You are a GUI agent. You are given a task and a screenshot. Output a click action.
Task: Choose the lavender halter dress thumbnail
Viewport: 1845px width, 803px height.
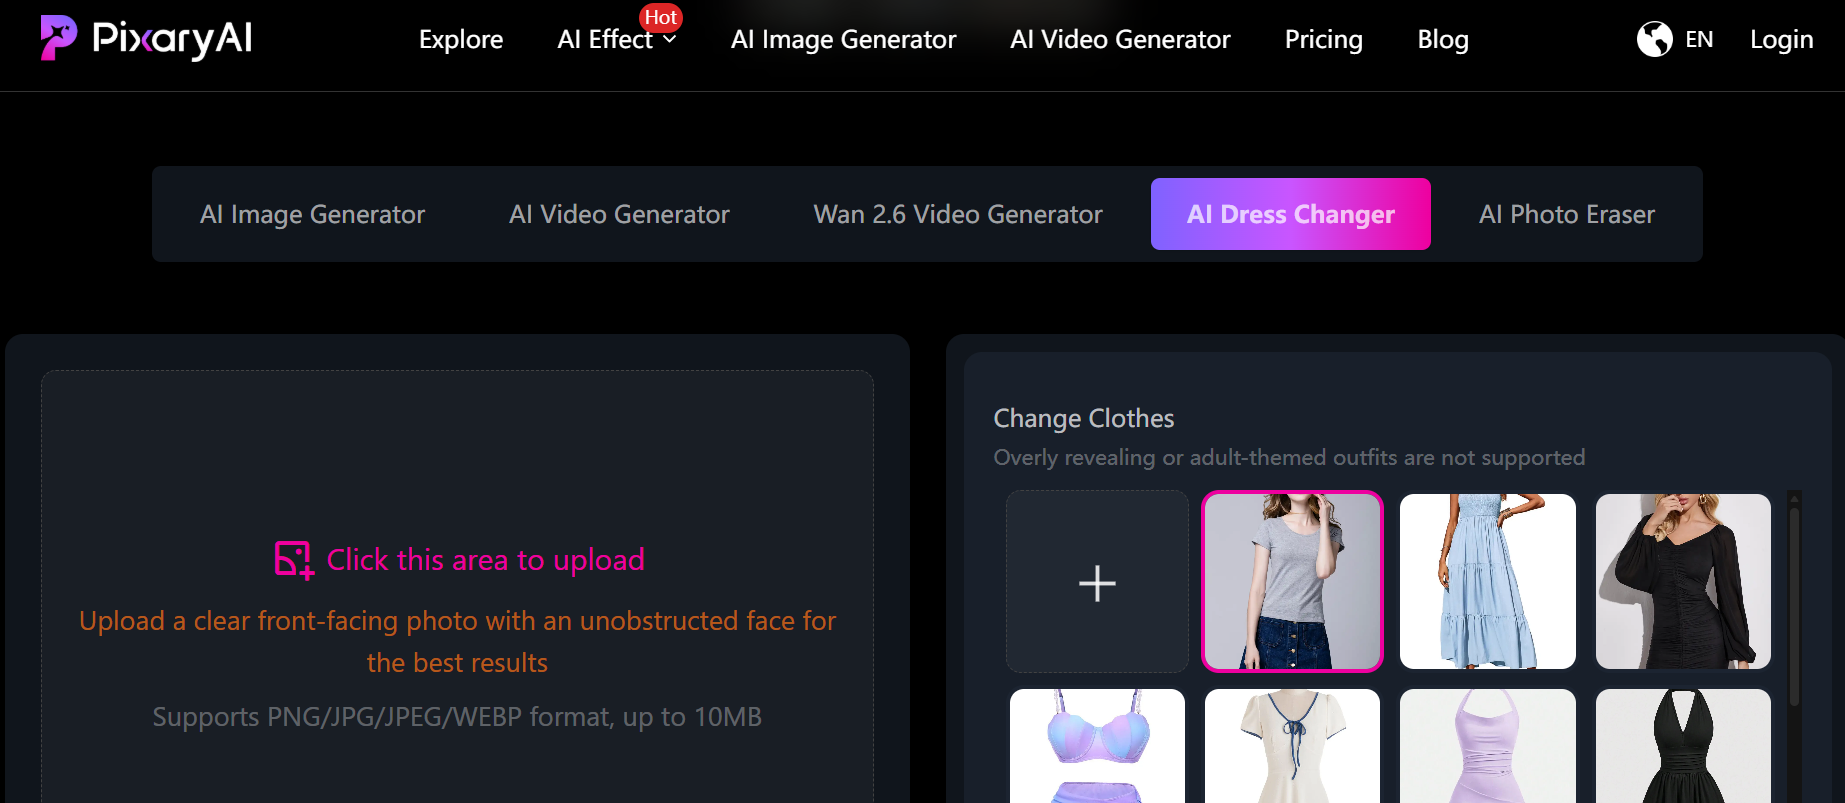tap(1487, 746)
